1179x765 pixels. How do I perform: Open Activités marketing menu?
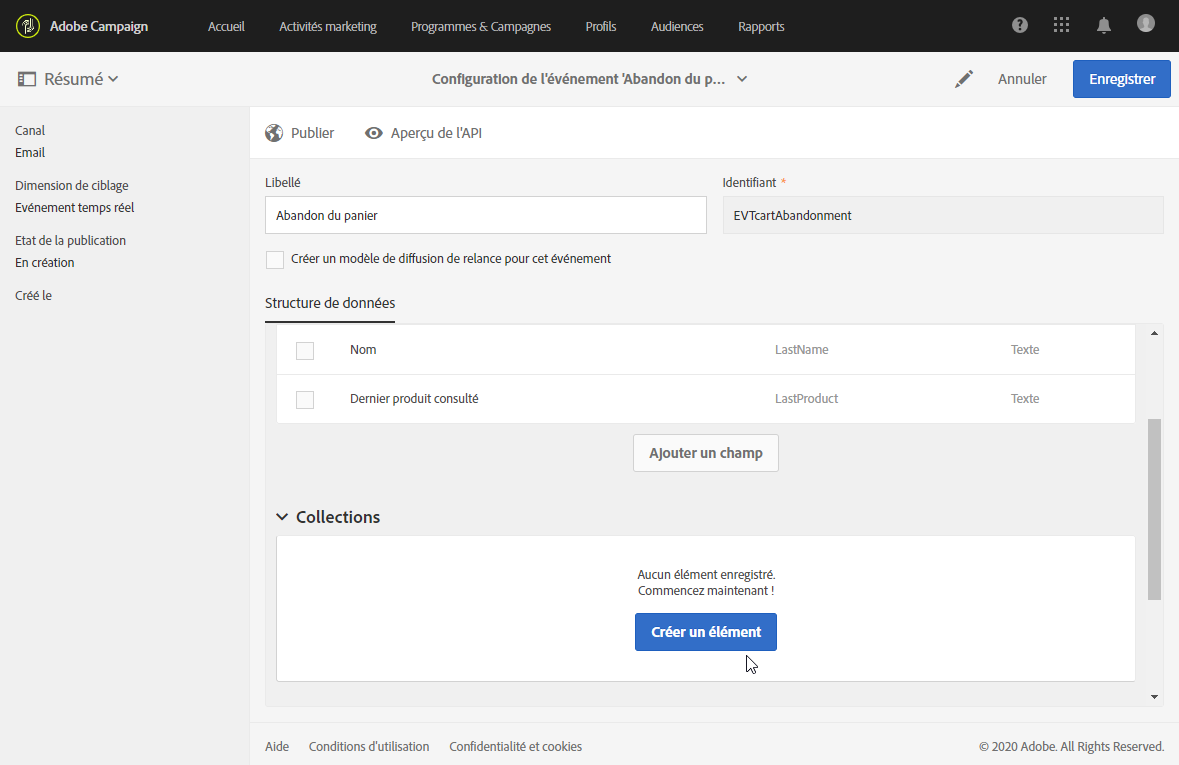click(328, 26)
